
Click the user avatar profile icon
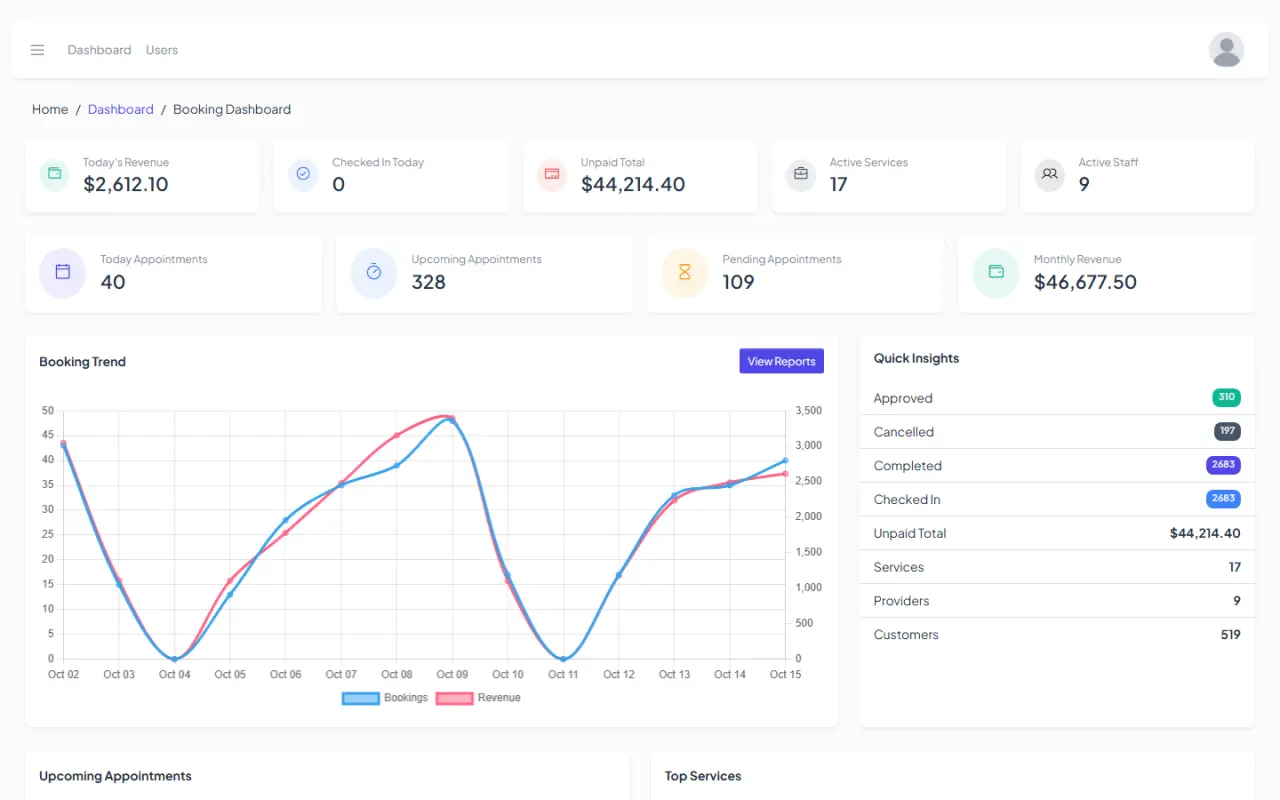(1226, 50)
